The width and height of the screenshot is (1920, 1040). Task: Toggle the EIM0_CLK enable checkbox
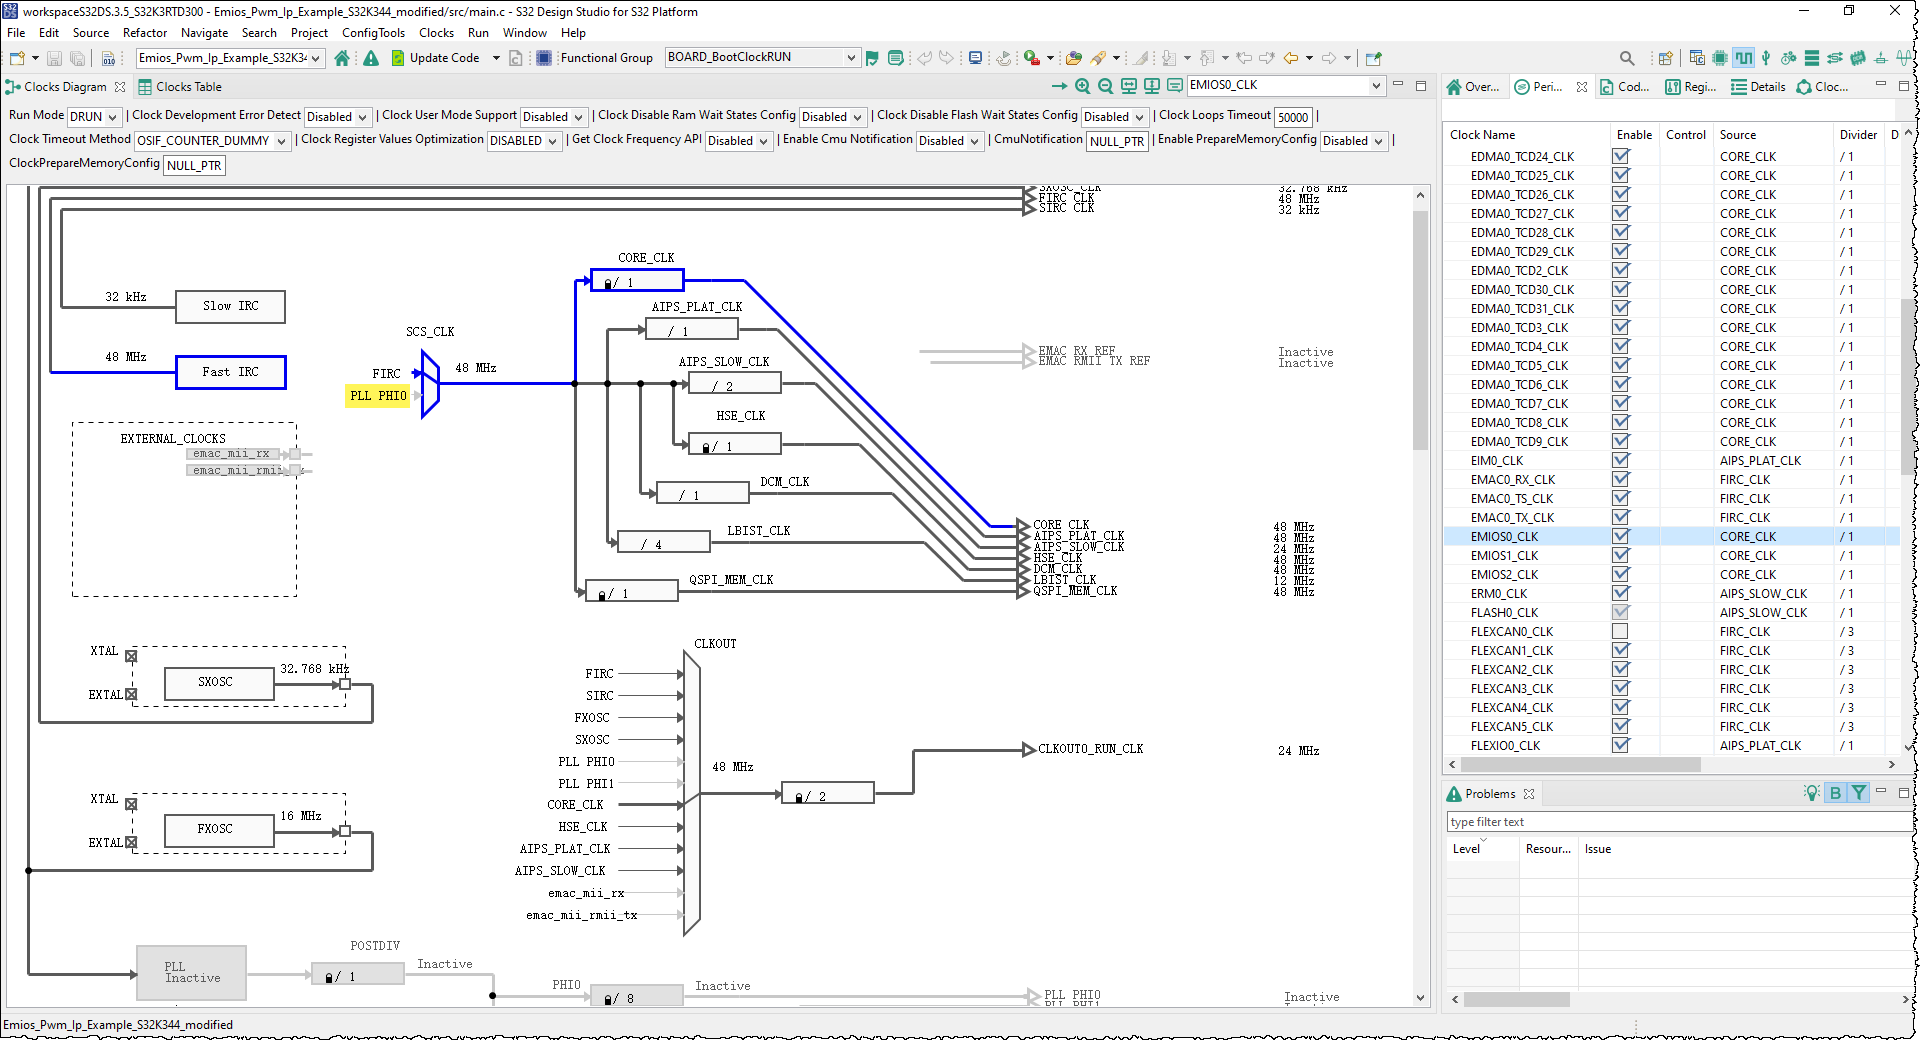(x=1620, y=461)
